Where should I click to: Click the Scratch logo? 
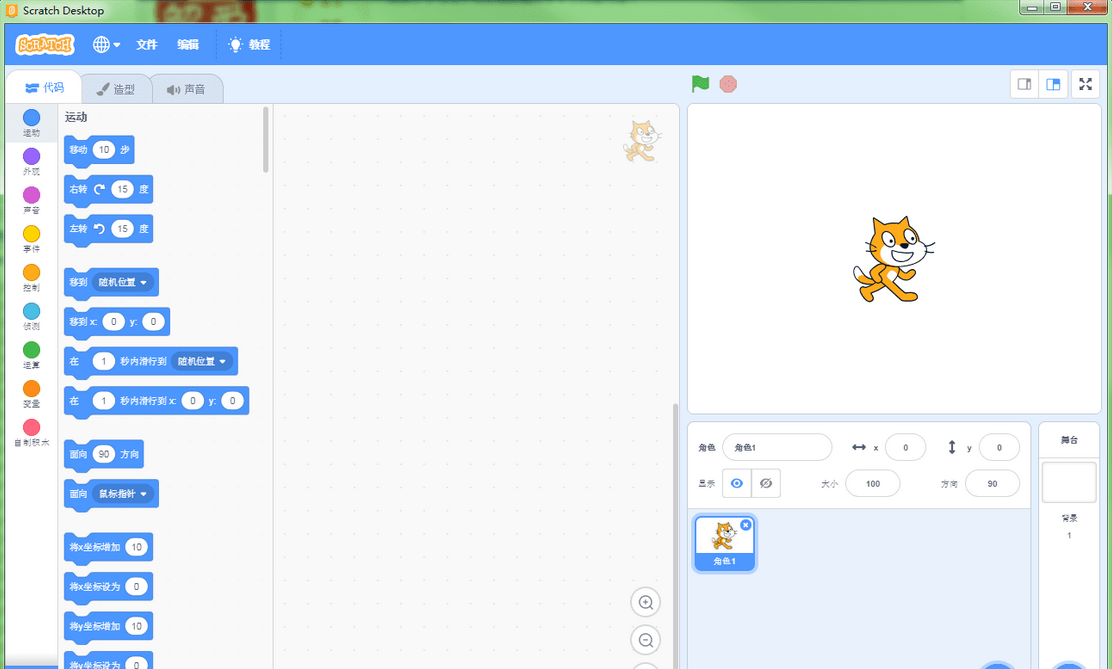[x=45, y=44]
